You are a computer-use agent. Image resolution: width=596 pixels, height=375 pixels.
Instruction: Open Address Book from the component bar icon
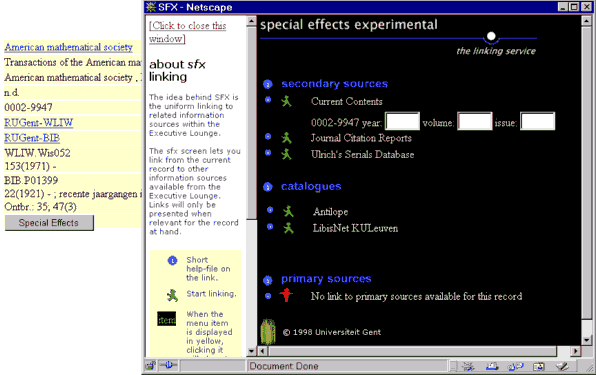pos(539,366)
